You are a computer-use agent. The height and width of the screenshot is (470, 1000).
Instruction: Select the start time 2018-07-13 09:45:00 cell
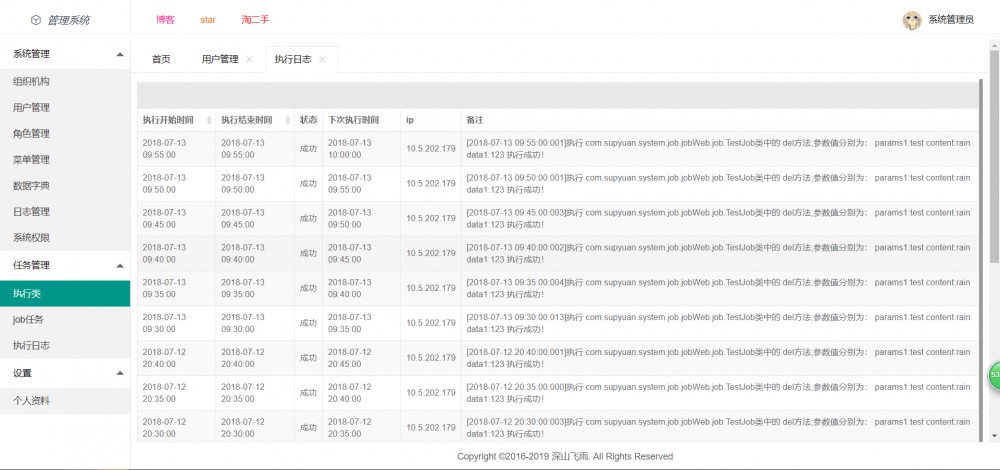pyautogui.click(x=177, y=219)
